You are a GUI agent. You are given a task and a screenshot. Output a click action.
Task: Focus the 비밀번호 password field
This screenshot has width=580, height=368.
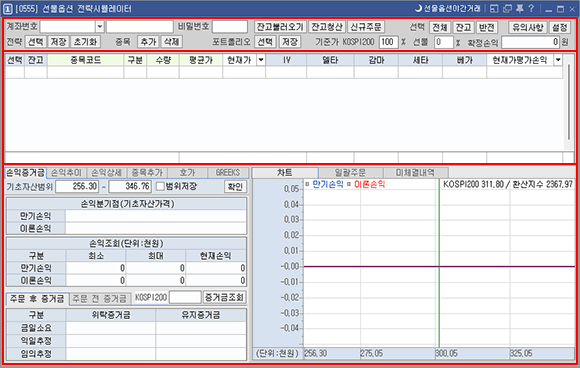(x=230, y=27)
